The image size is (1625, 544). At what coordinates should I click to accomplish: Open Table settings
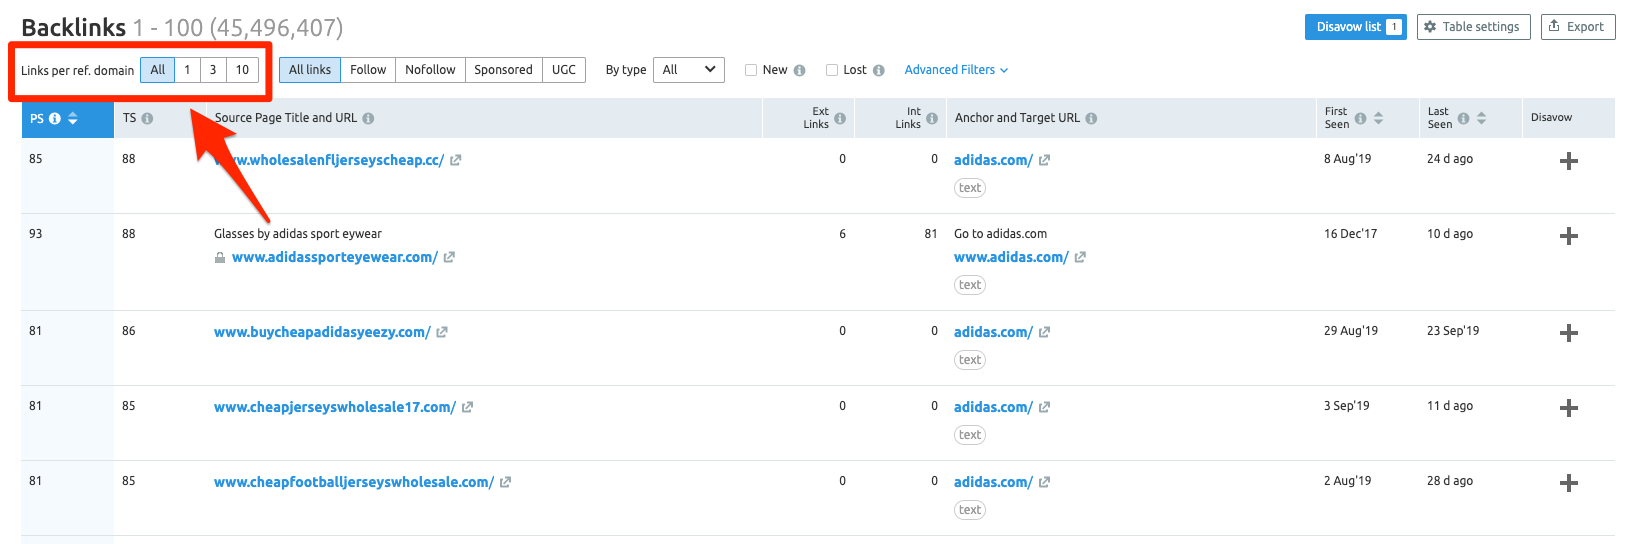pyautogui.click(x=1472, y=27)
